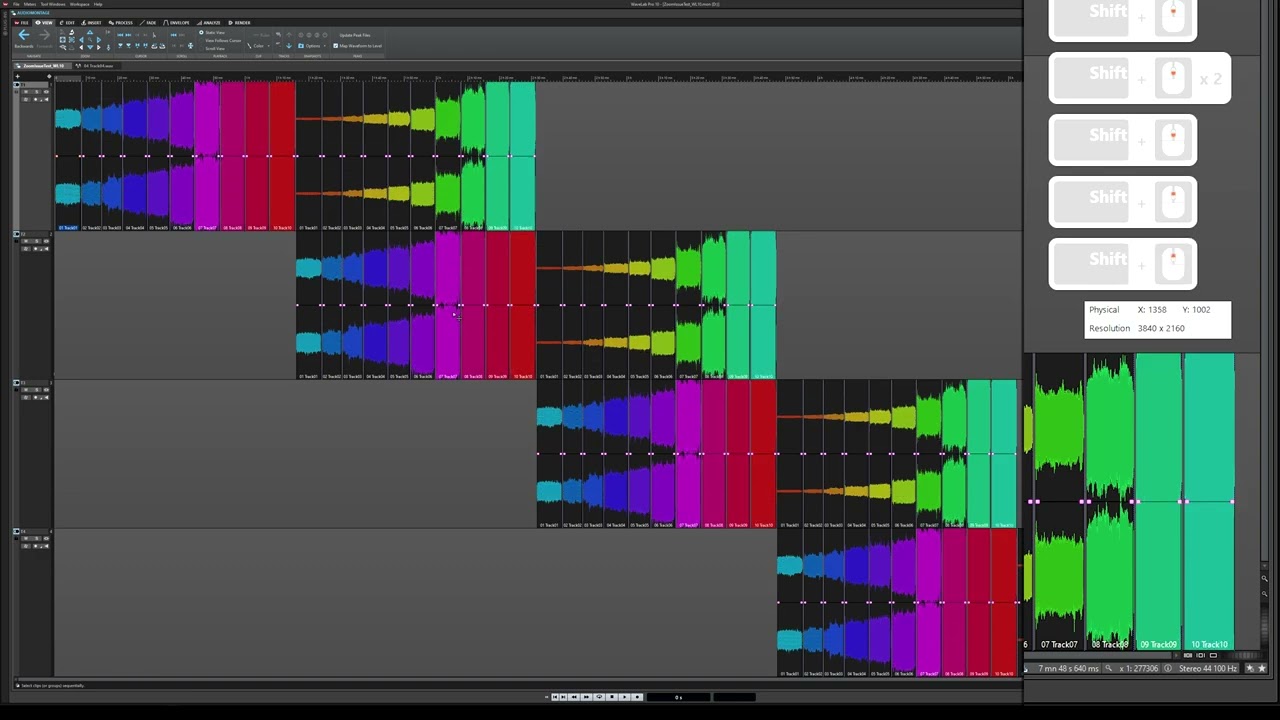Click the blue down arrow in Tracks group
The image size is (1280, 720).
pyautogui.click(x=289, y=46)
